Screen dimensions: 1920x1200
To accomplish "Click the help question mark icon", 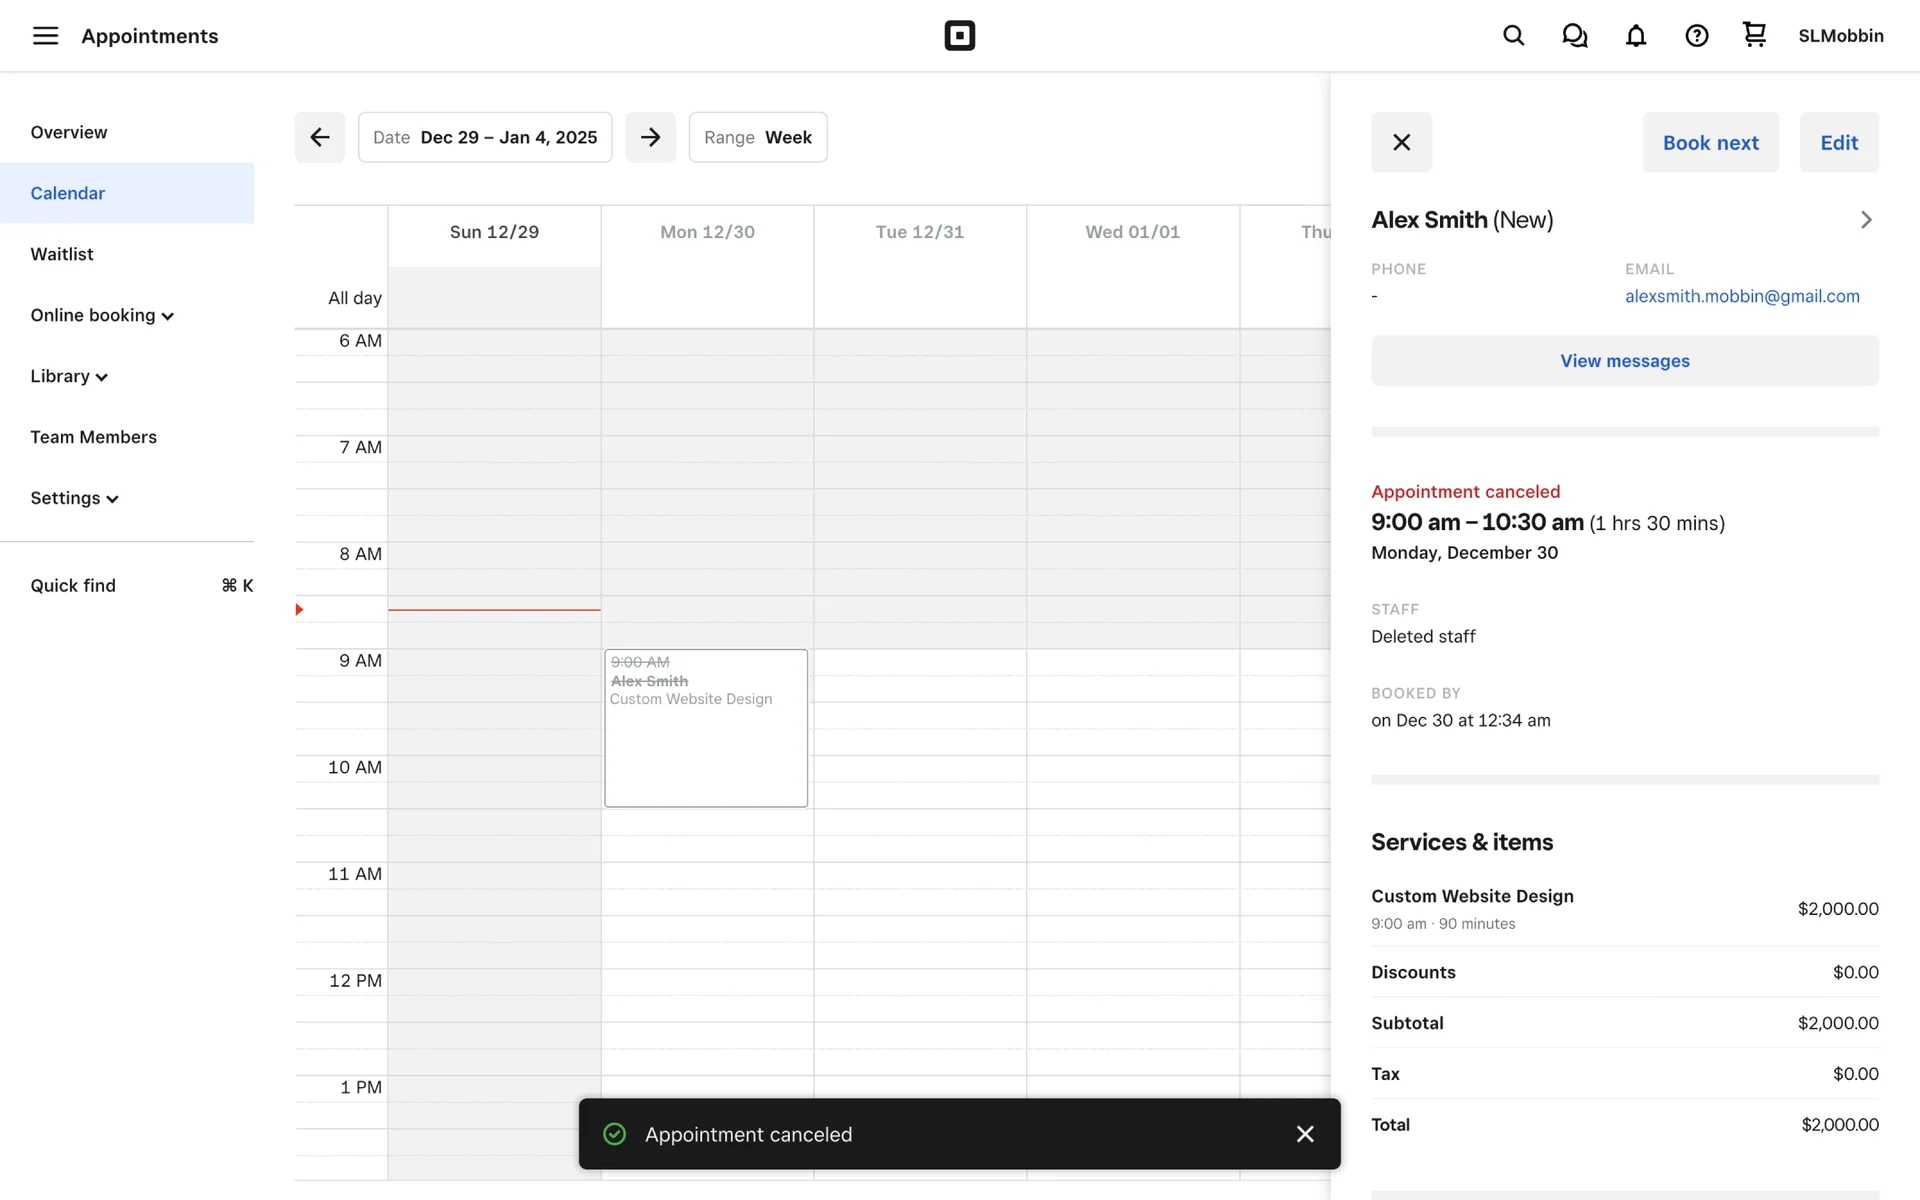I will click(x=1696, y=36).
